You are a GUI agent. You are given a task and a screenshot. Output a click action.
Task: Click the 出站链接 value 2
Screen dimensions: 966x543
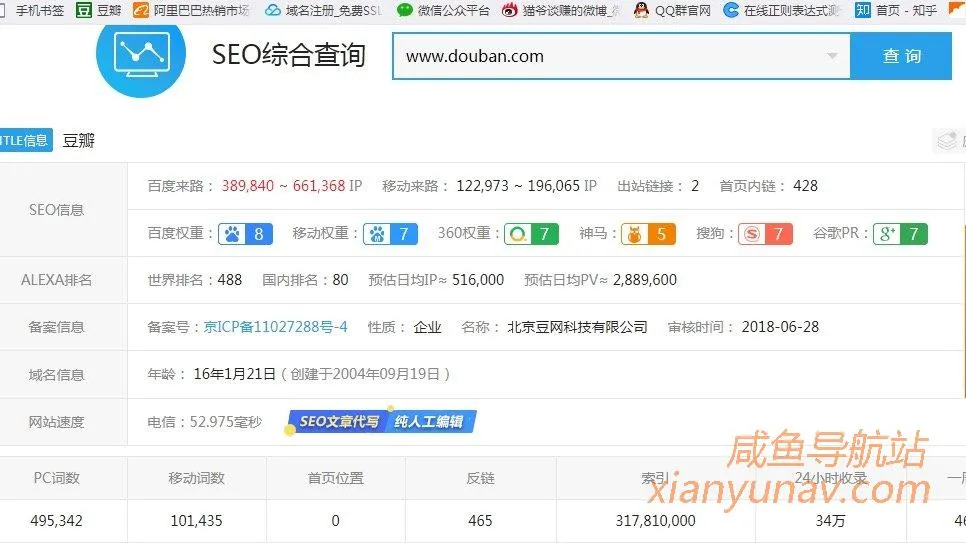click(x=695, y=186)
